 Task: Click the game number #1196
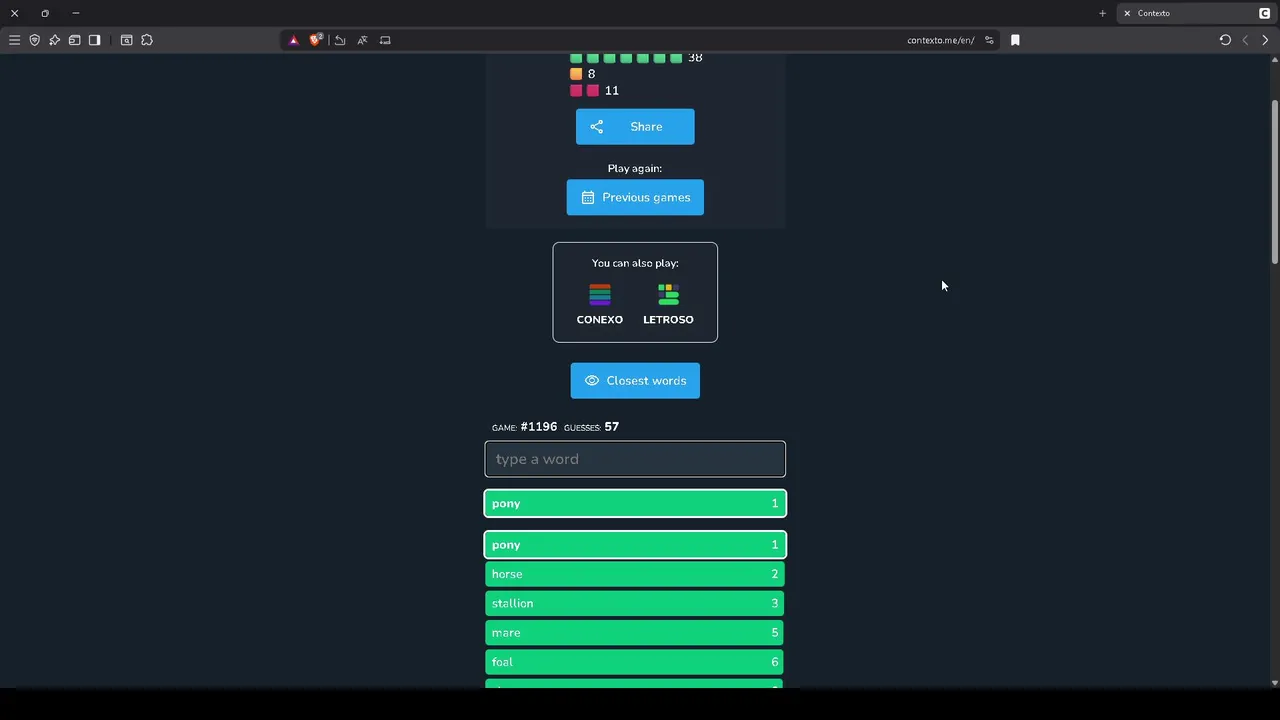[539, 427]
